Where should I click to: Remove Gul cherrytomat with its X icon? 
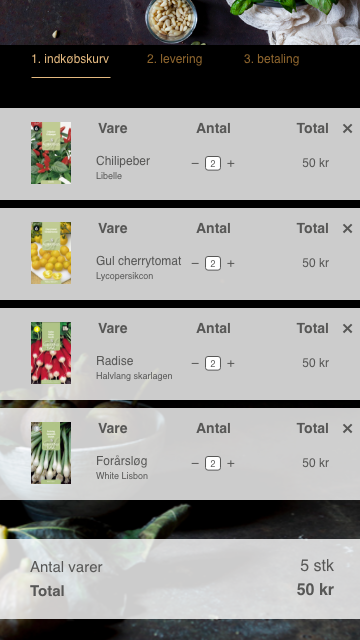347,229
